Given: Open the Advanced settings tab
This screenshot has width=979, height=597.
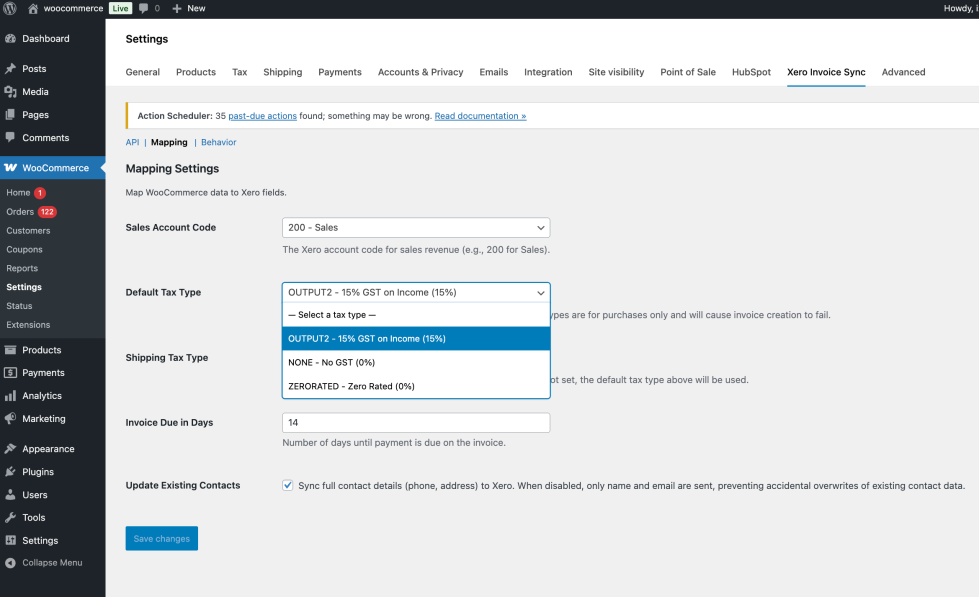Looking at the screenshot, I should click(903, 72).
